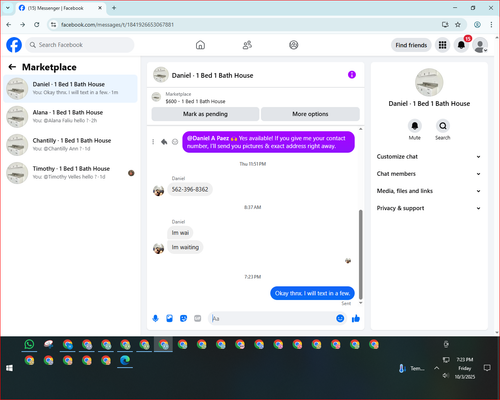Go back using the Marketplace arrow
Screen dimensions: 500x400
tap(12, 67)
